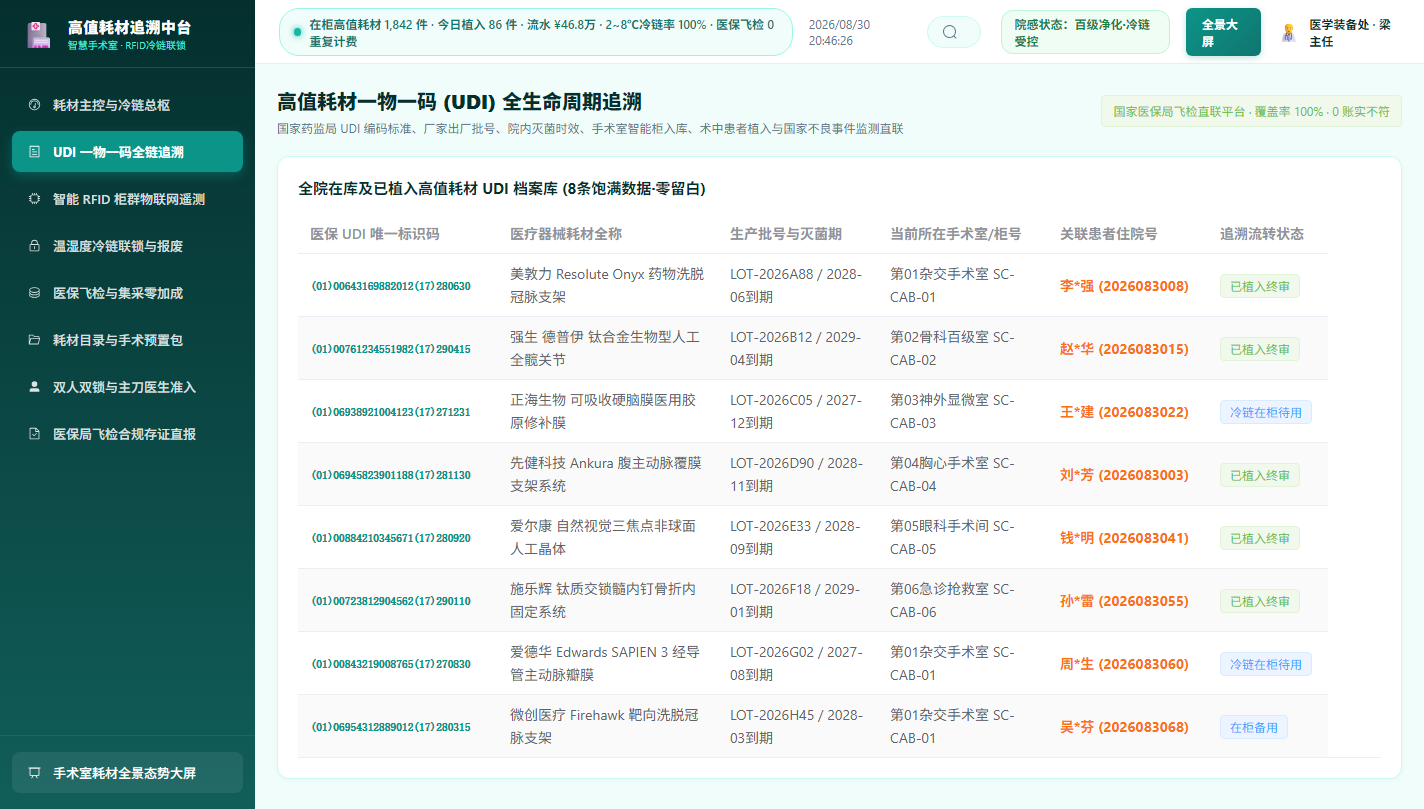
Task: Click patient 赵*华 (2026083015)
Action: pyautogui.click(x=1124, y=349)
